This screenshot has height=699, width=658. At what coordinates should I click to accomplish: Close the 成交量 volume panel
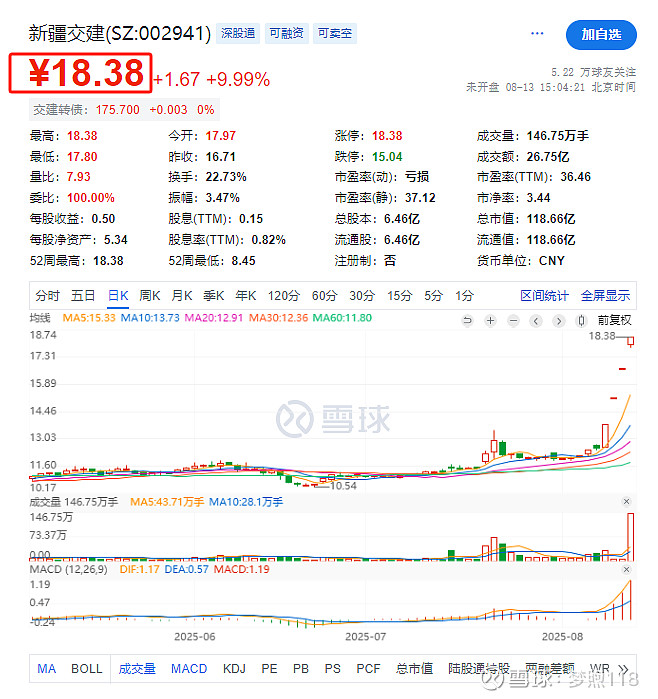(626, 502)
